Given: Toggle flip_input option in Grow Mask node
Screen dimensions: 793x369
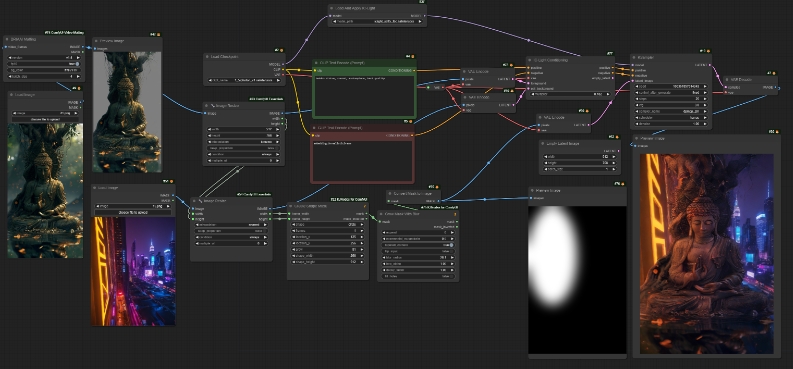Looking at the screenshot, I should pos(418,251).
